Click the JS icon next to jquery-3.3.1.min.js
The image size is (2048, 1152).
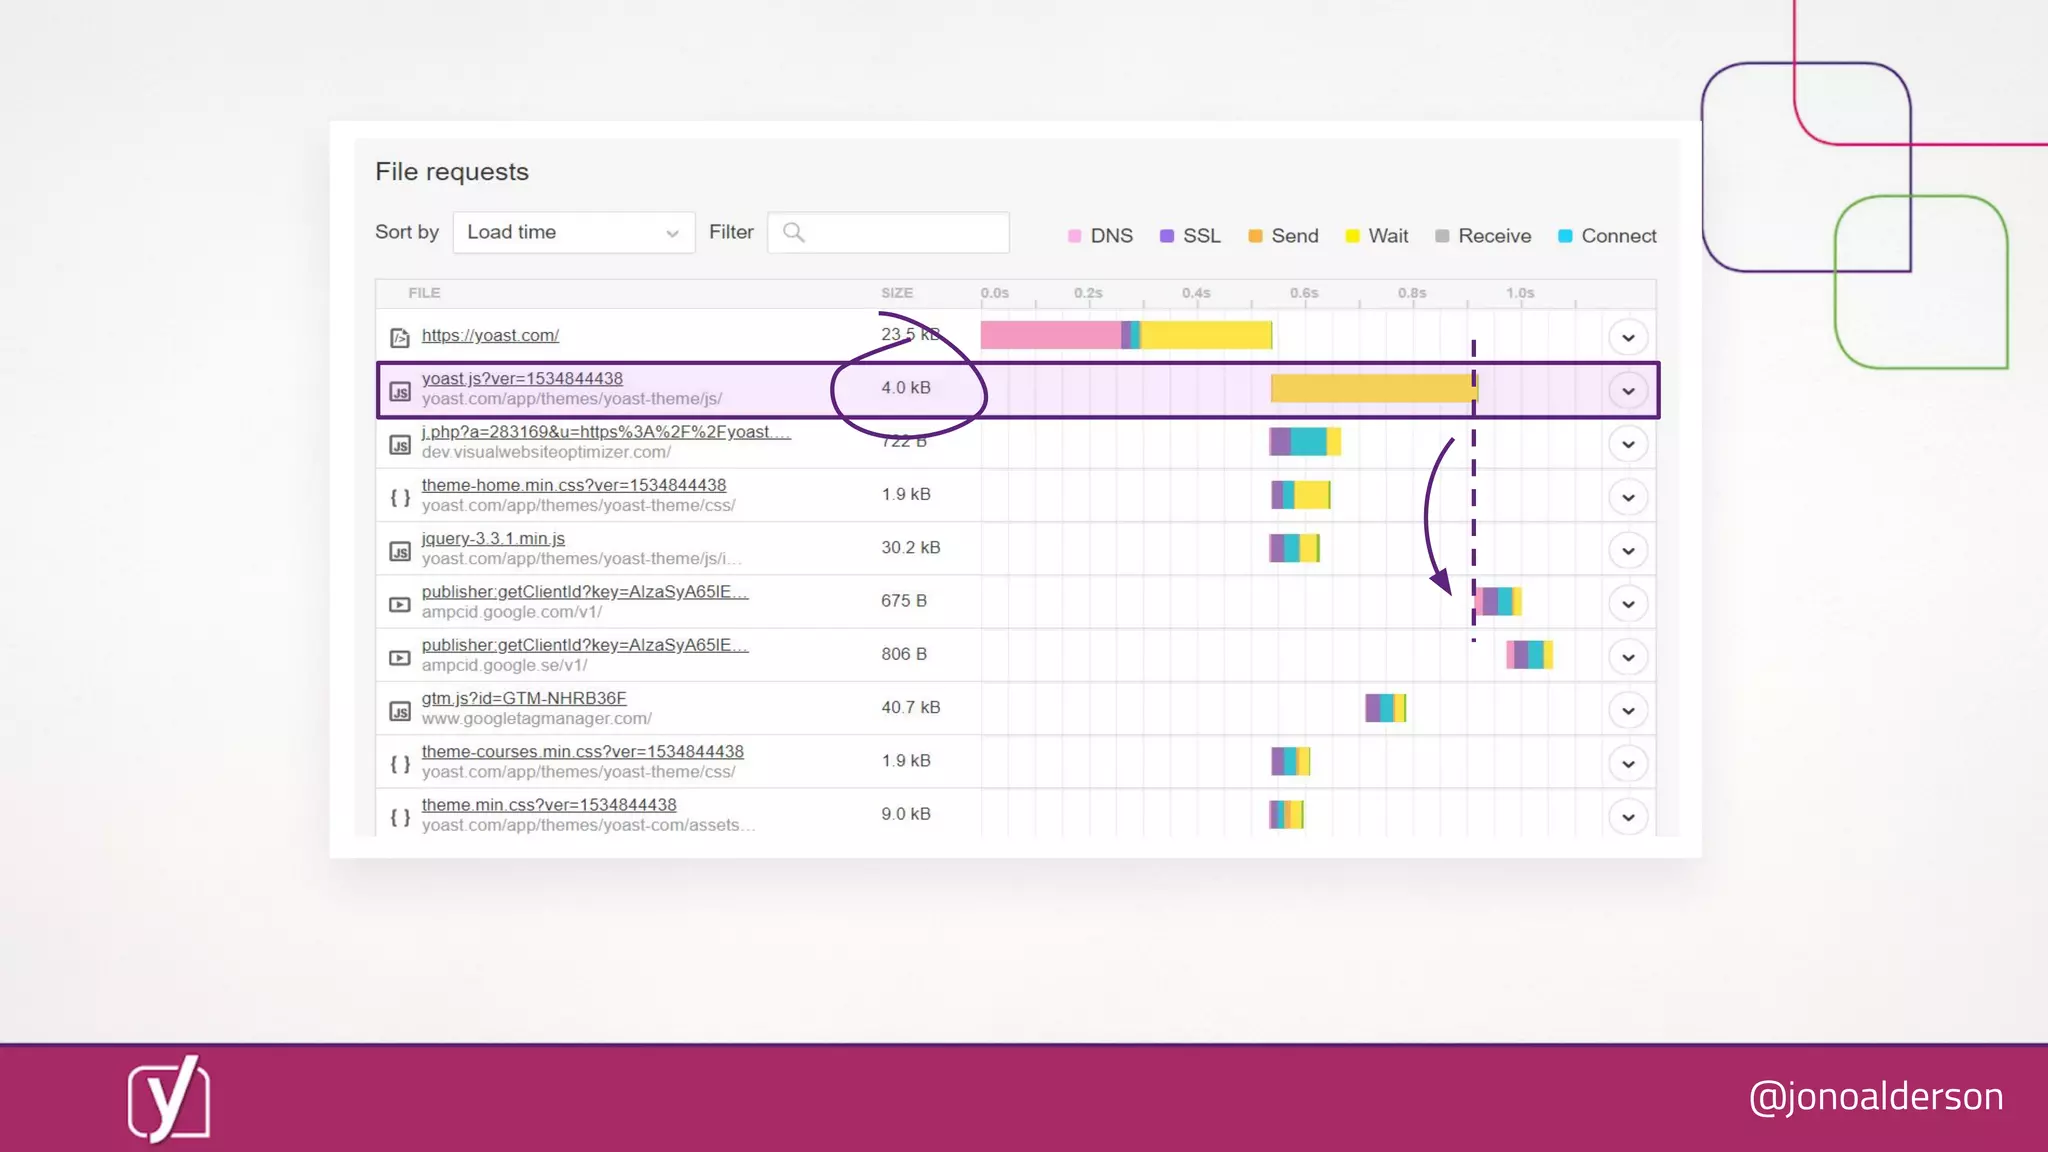pos(399,551)
